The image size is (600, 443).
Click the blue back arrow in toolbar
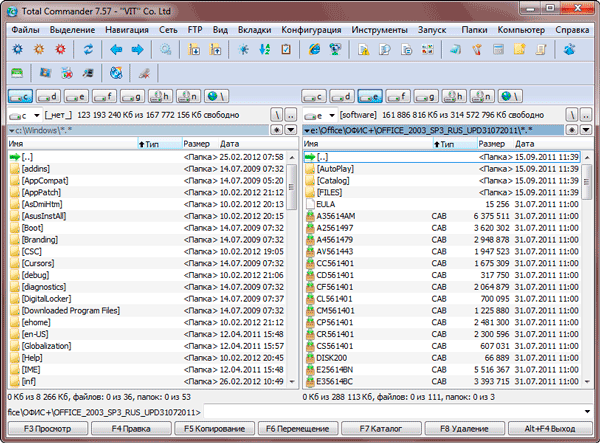pos(116,48)
